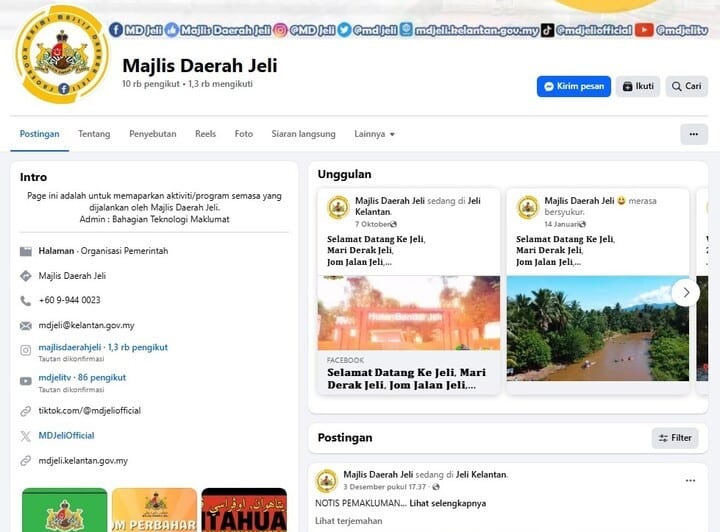Open mdjelitv YouTube link
Screen dimensions: 720x532
(x=82, y=378)
